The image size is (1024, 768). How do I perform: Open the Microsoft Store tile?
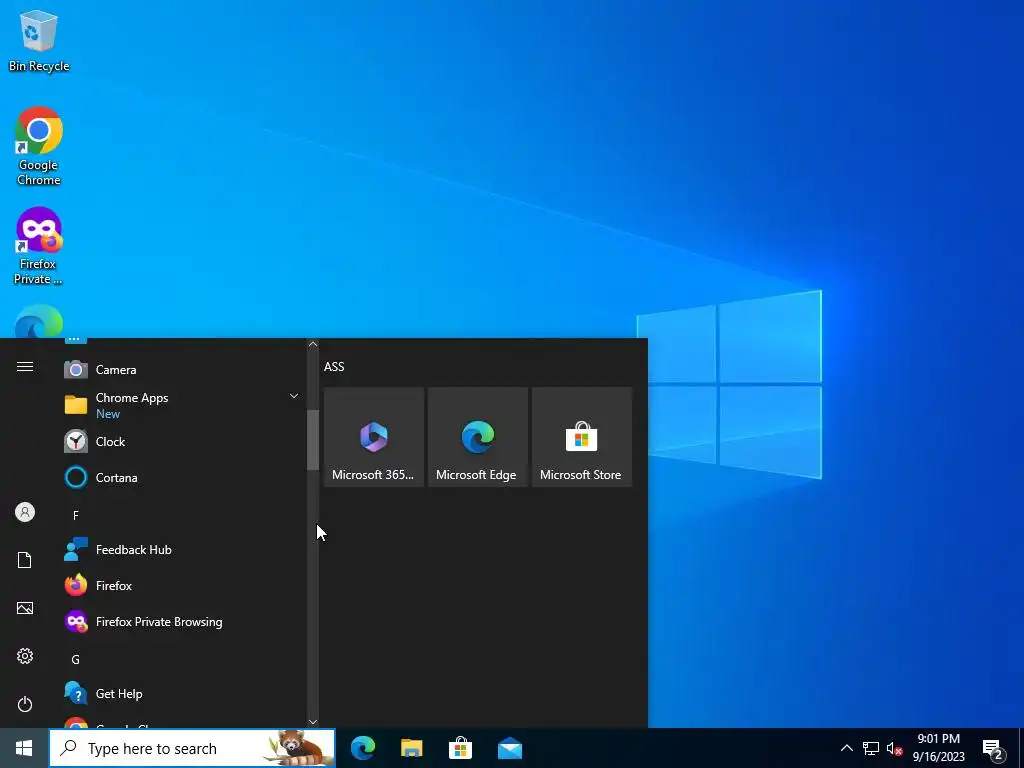click(581, 437)
